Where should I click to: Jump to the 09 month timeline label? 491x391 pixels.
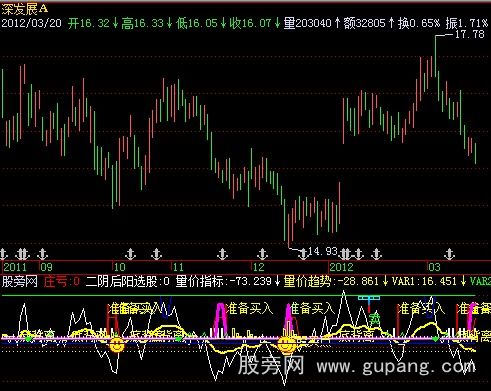[x=47, y=267]
